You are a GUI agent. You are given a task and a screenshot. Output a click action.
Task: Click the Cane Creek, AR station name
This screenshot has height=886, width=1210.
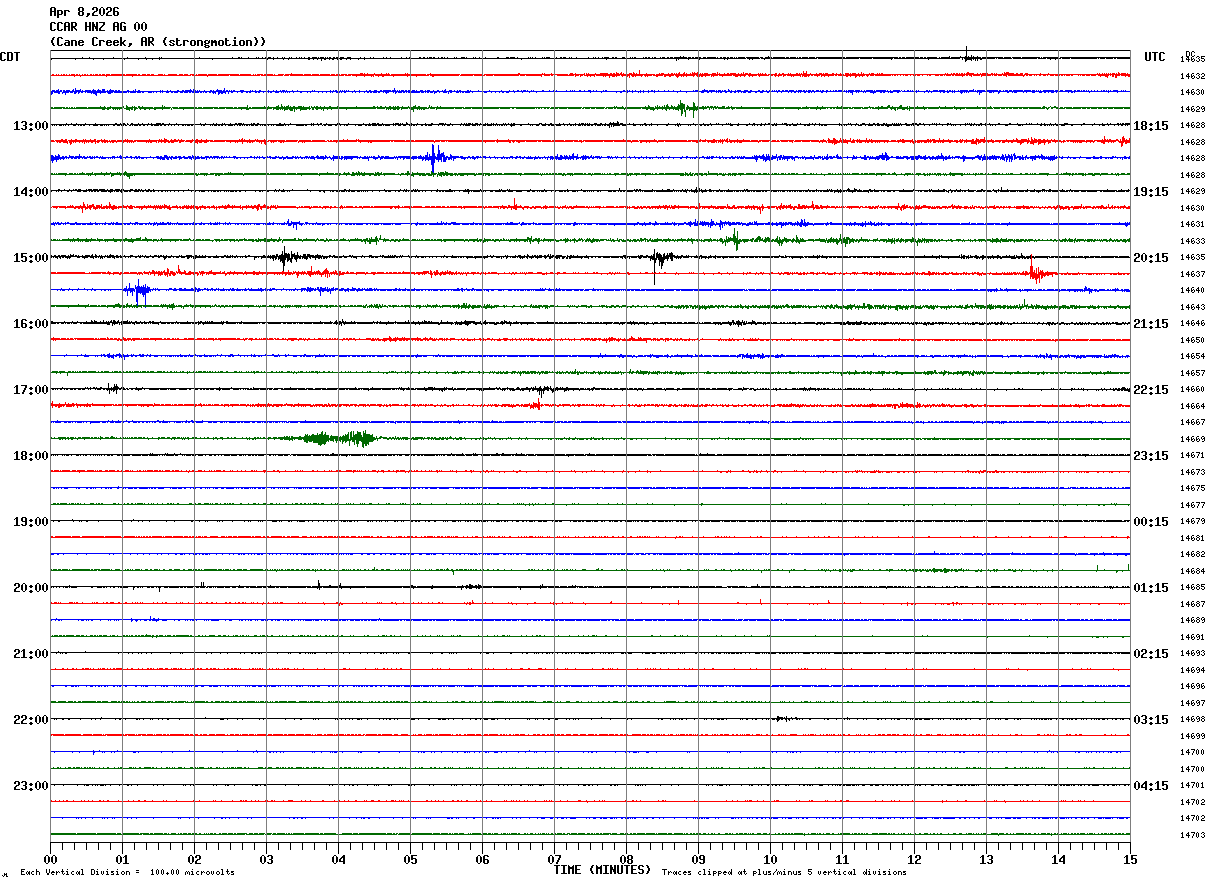click(x=158, y=42)
